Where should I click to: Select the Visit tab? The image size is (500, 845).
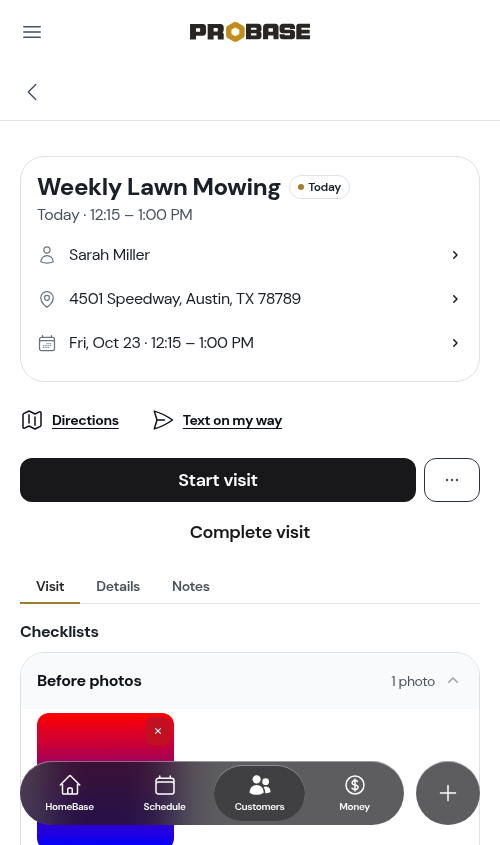(x=50, y=586)
